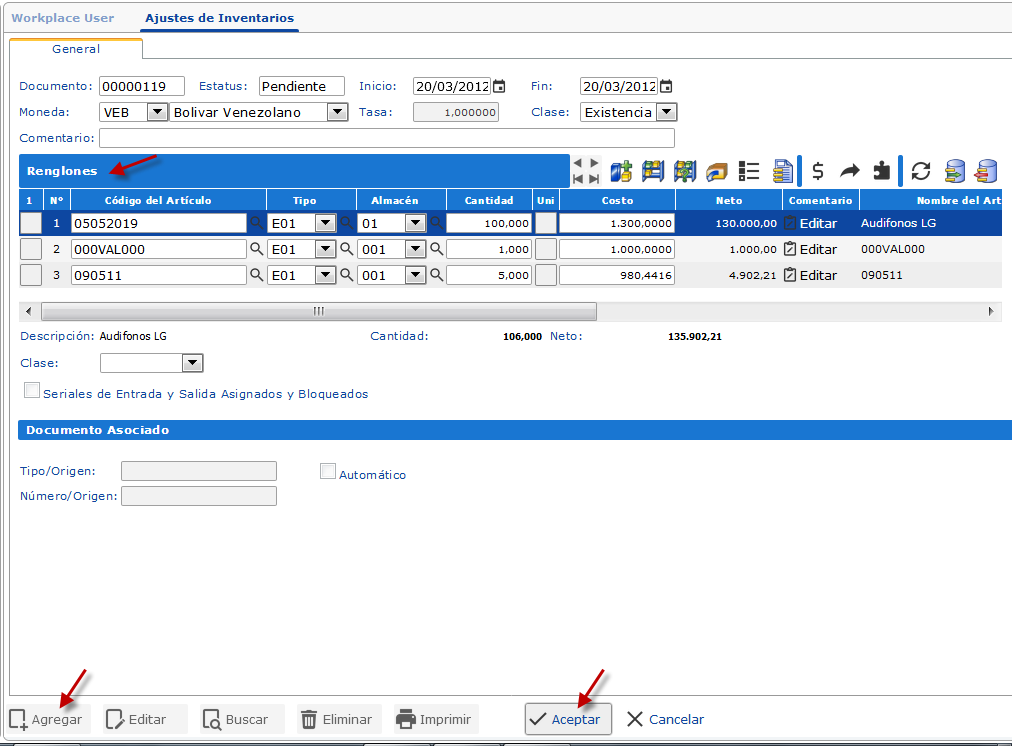Open the calendar picker next to Inicio date
The width and height of the screenshot is (1012, 746).
coord(499,86)
